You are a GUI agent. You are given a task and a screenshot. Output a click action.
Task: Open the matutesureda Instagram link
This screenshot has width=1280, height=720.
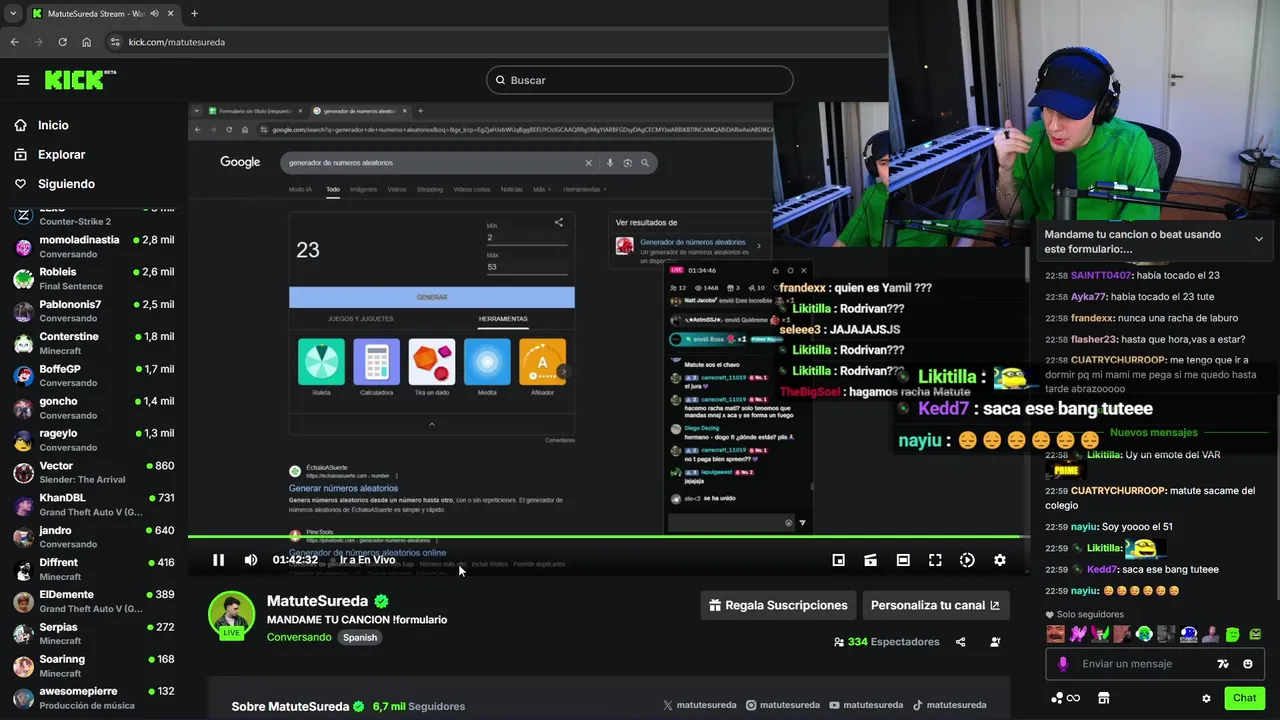pos(783,705)
